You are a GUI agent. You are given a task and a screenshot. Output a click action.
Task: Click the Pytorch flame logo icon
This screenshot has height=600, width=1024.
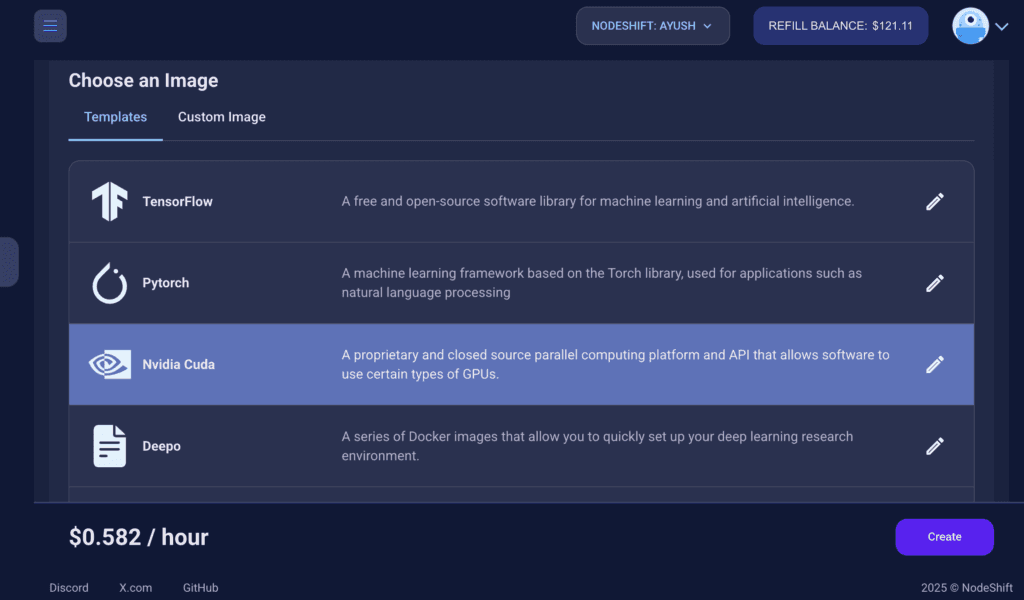(x=110, y=283)
